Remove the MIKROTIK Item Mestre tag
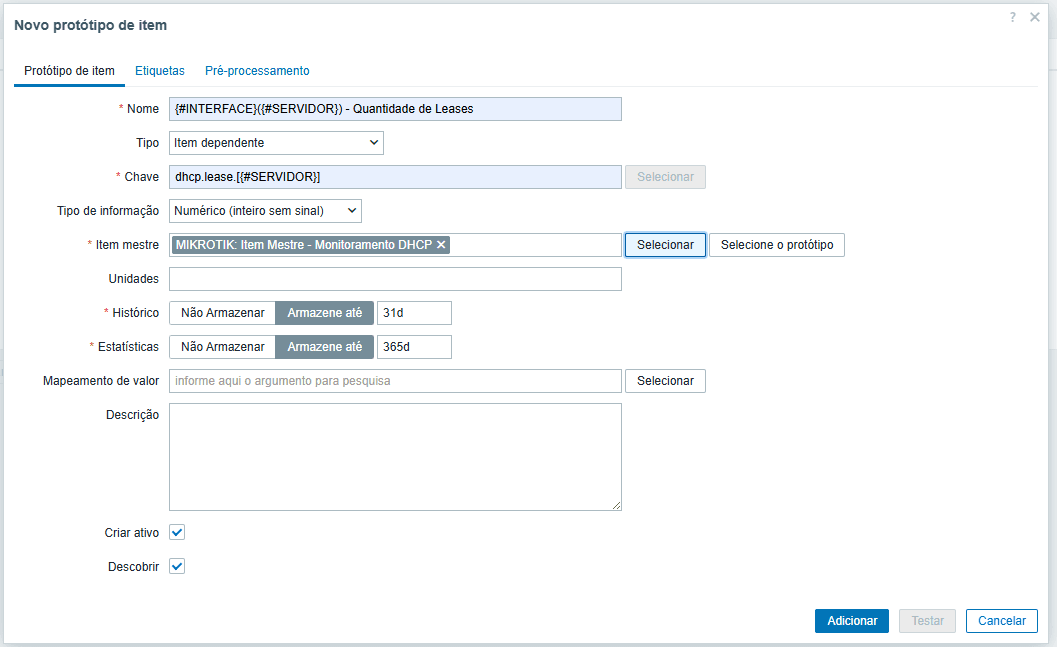 pyautogui.click(x=441, y=245)
